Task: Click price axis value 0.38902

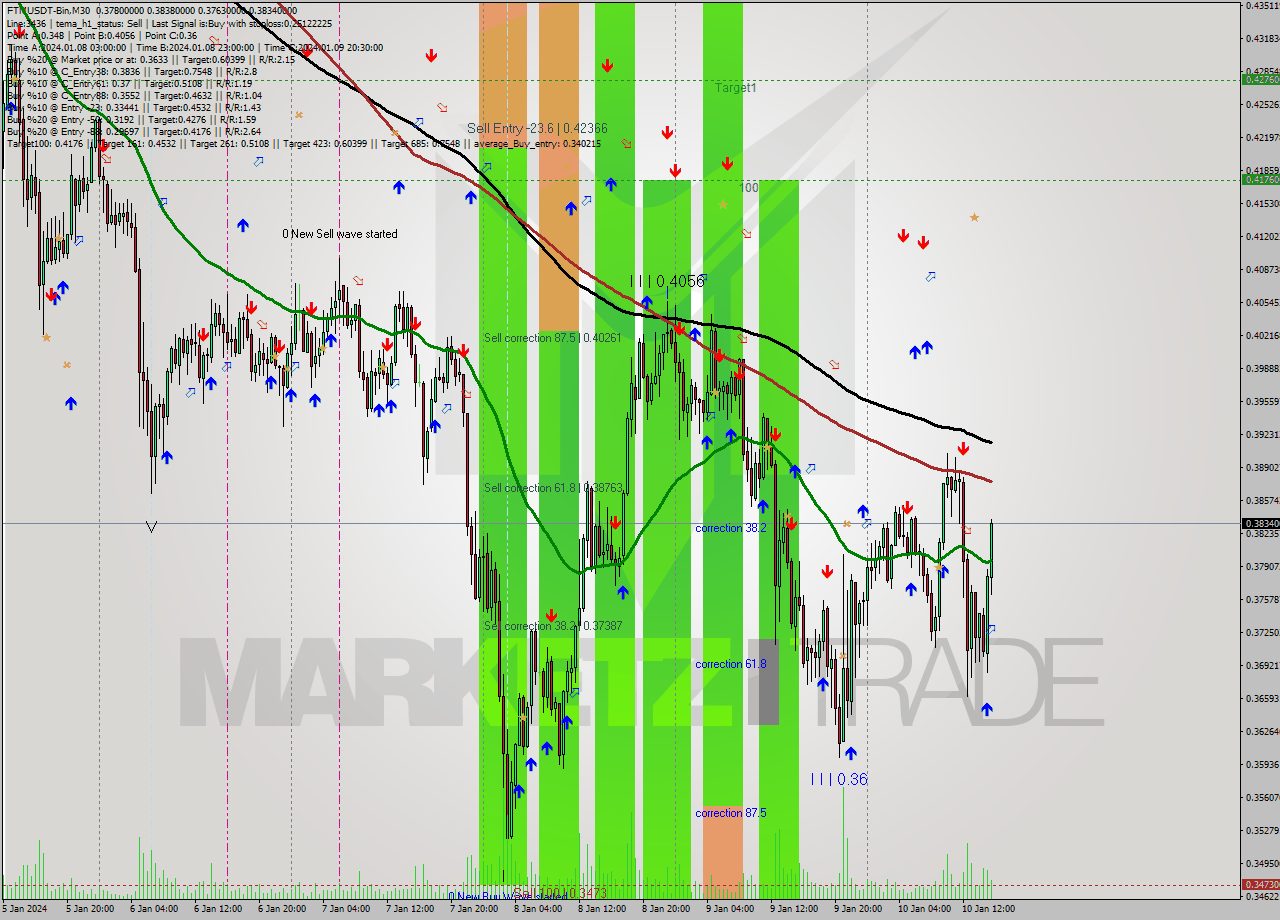Action: coord(1262,468)
